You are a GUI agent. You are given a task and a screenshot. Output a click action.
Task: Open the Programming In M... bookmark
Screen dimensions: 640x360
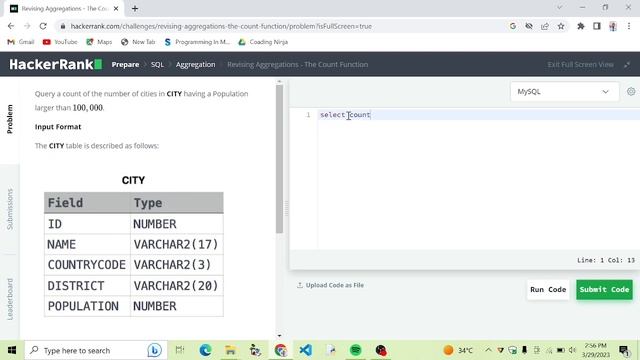click(197, 42)
